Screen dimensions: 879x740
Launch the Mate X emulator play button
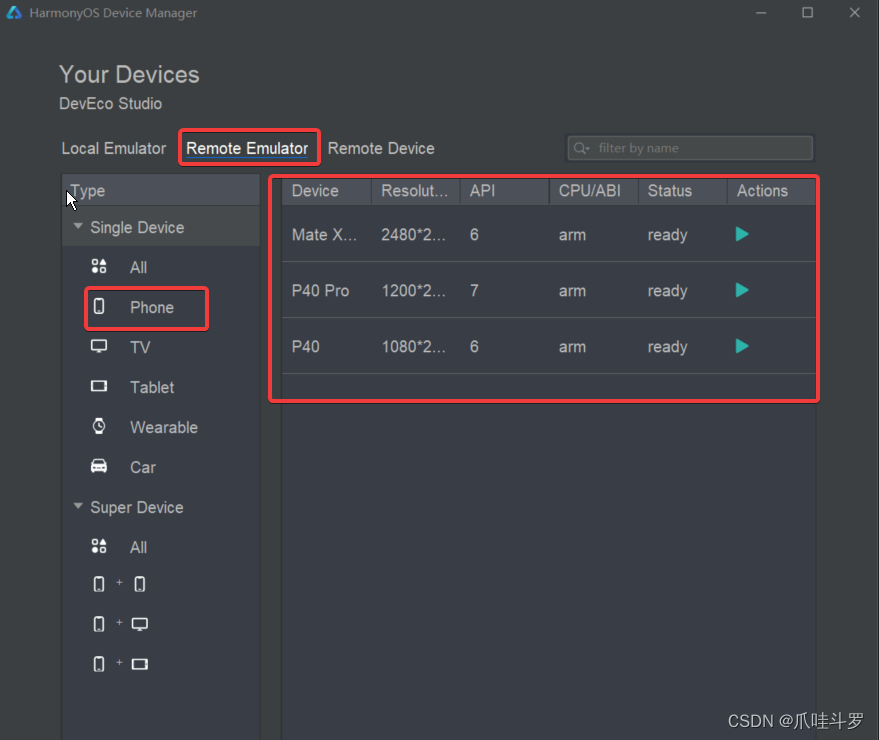click(x=742, y=234)
